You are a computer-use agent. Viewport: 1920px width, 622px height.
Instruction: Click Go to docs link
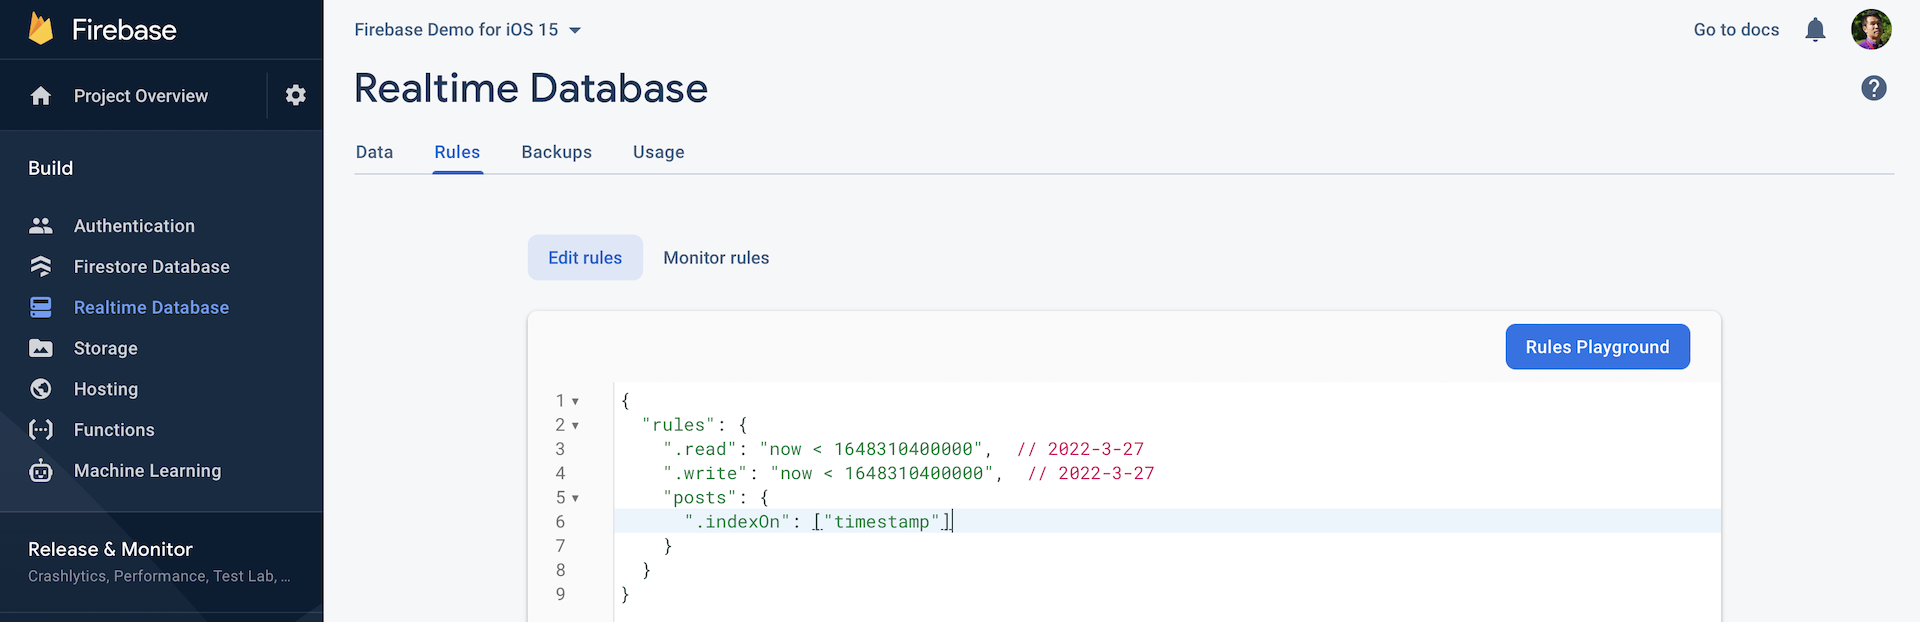tap(1736, 30)
